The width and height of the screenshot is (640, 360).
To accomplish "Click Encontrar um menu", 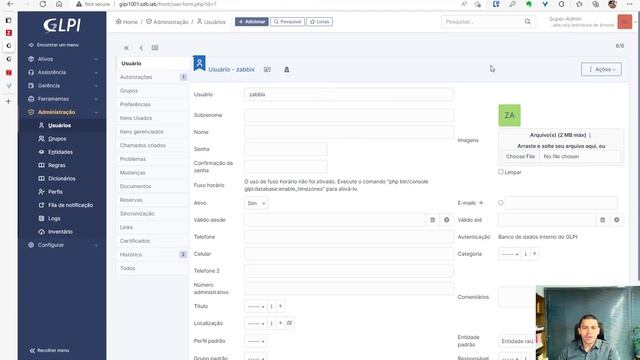I will 54,45.
